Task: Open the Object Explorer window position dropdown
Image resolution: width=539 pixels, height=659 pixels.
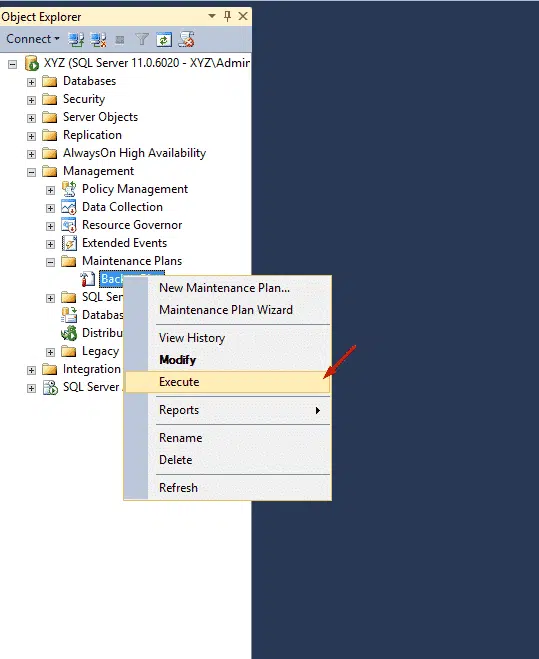Action: (212, 16)
